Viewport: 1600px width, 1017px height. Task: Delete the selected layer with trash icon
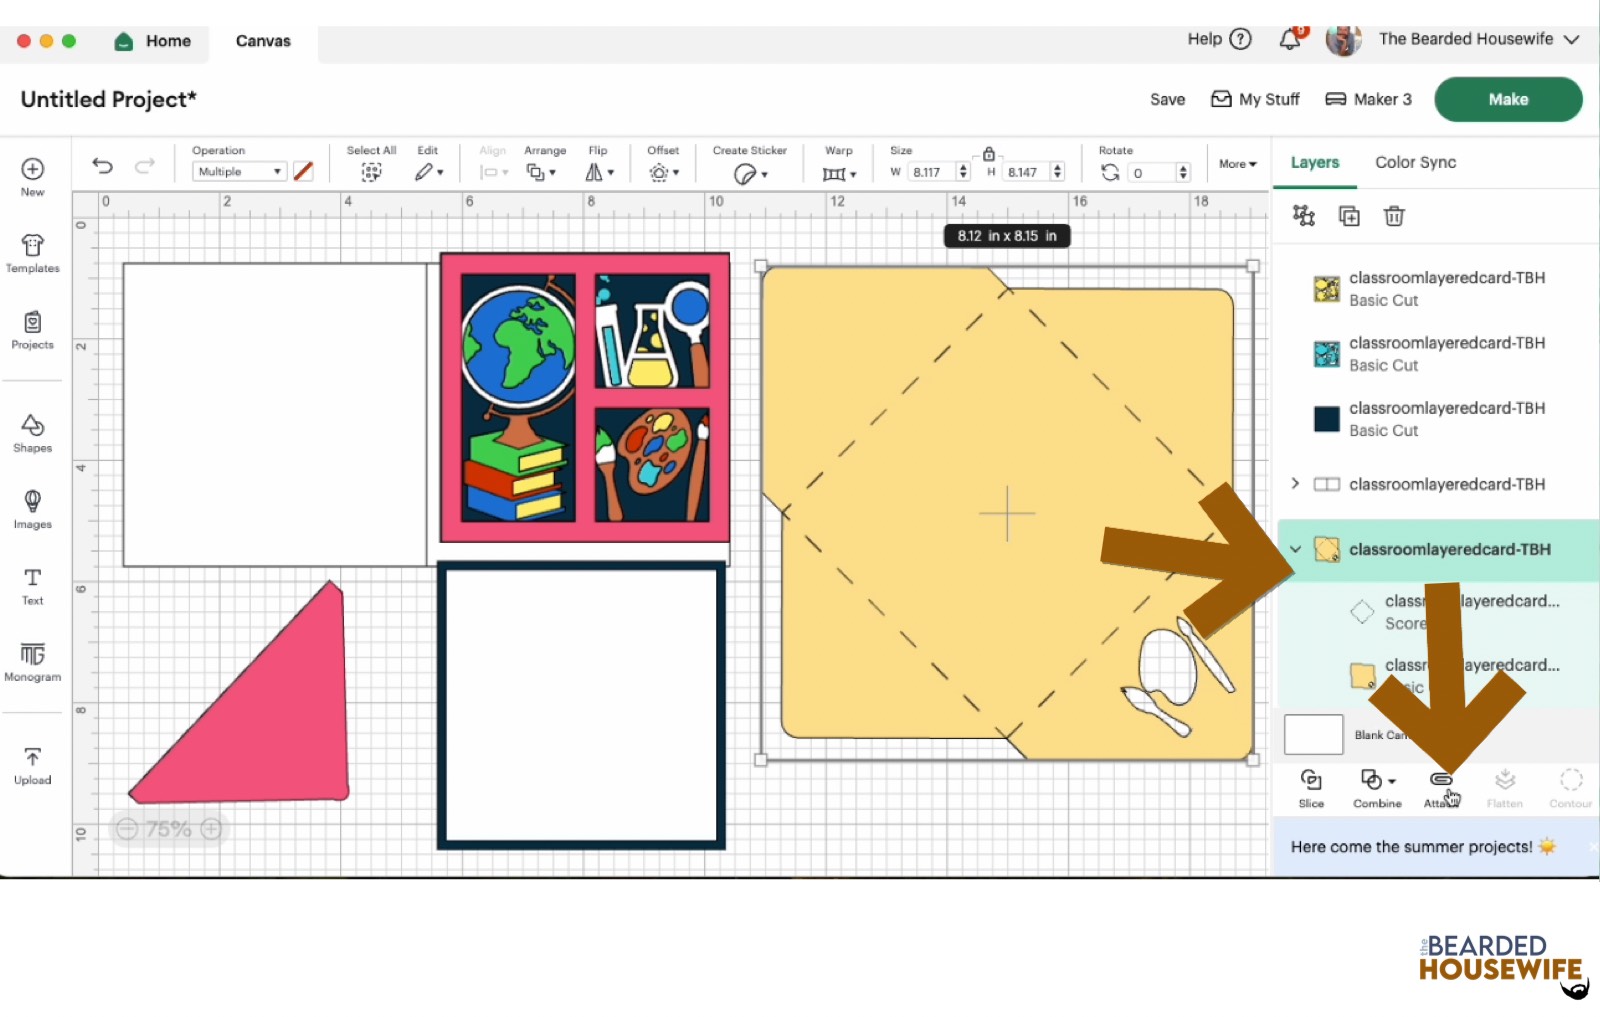(x=1394, y=216)
